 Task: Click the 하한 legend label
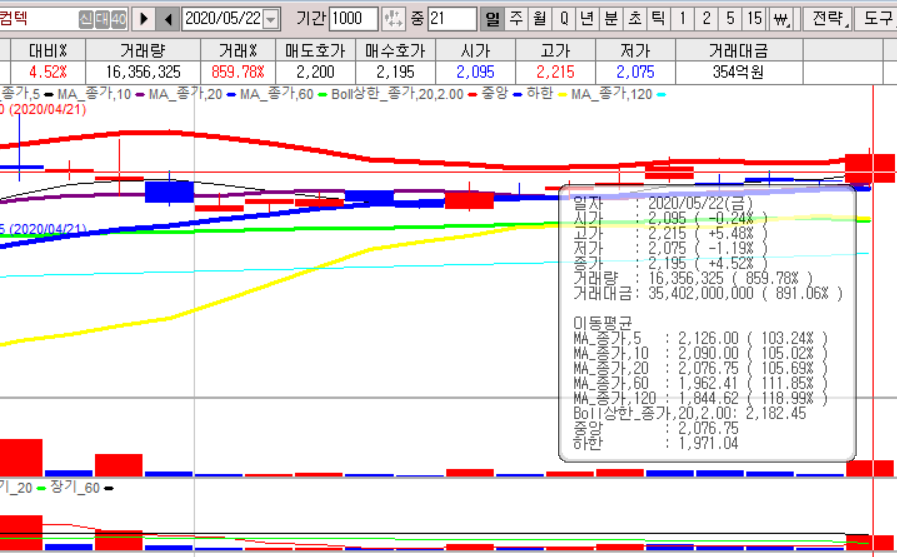tap(539, 94)
